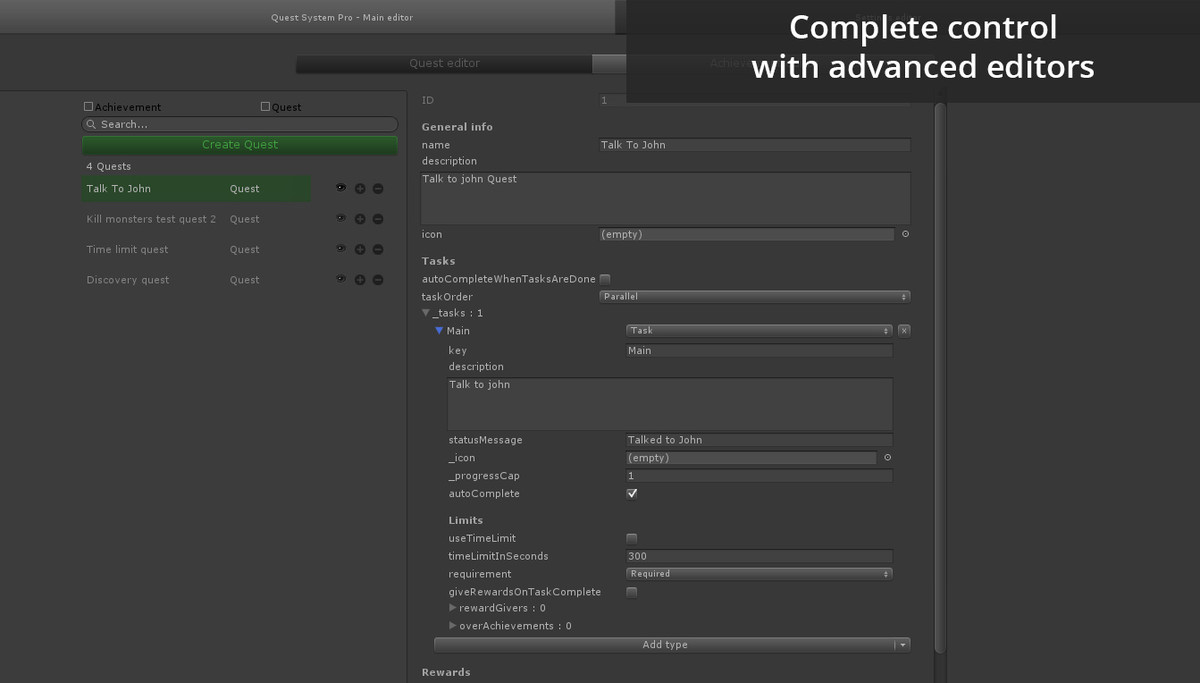Toggle visibility eye for Time limit quest
Viewport: 1200px width, 683px height.
pyautogui.click(x=341, y=249)
